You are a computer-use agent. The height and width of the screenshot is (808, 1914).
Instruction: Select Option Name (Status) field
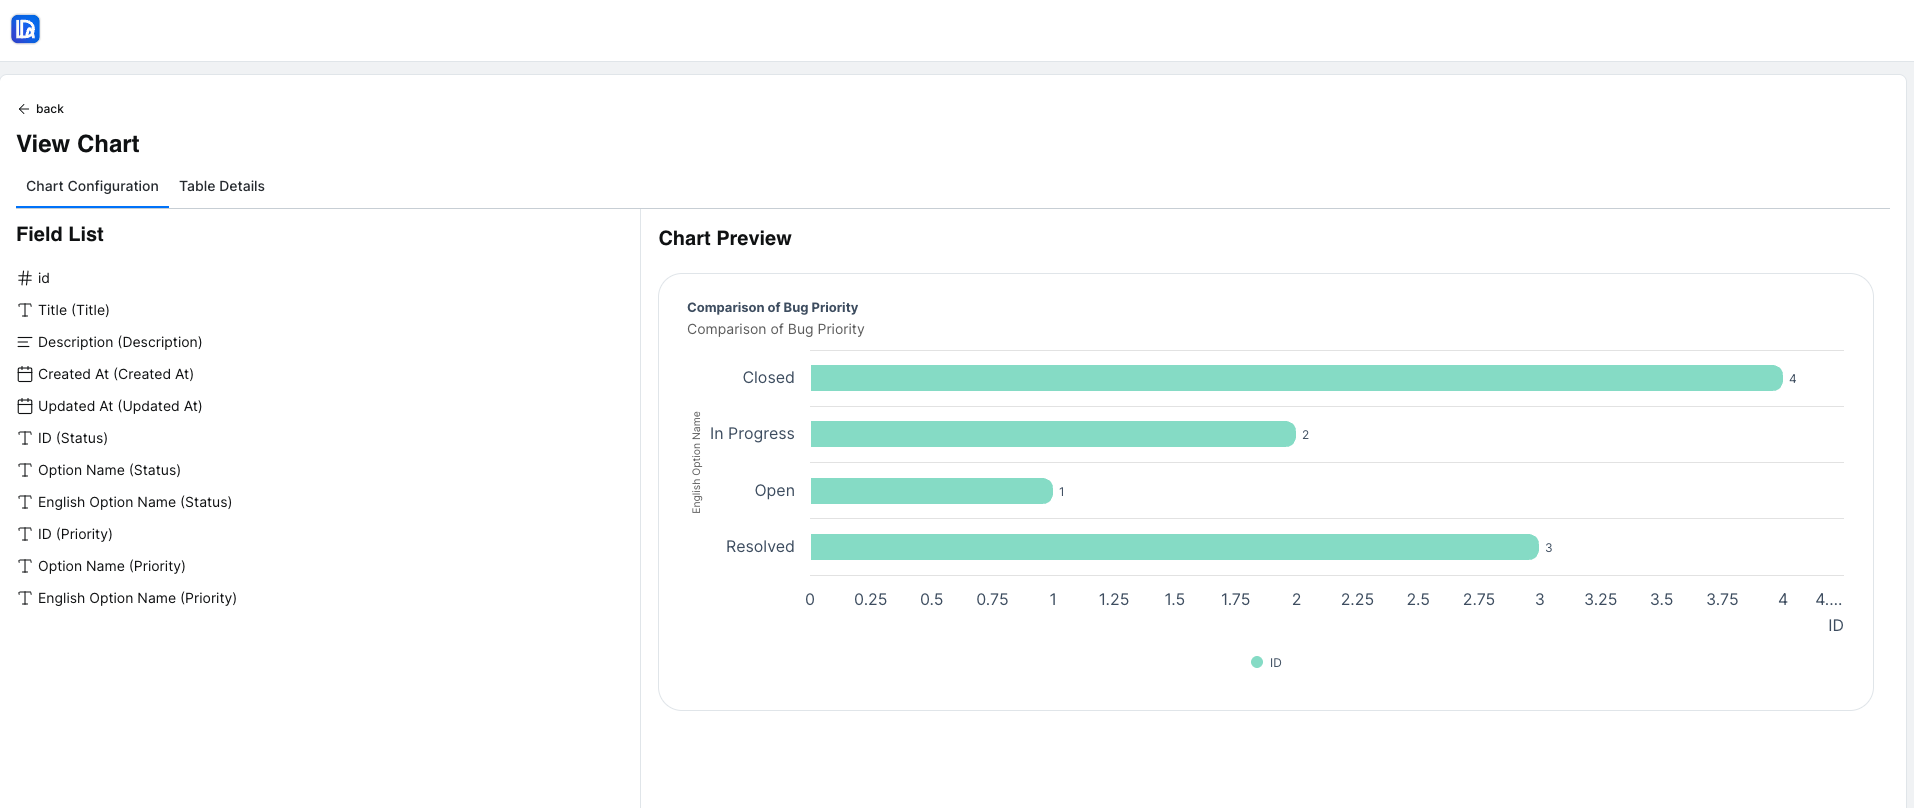(x=109, y=470)
